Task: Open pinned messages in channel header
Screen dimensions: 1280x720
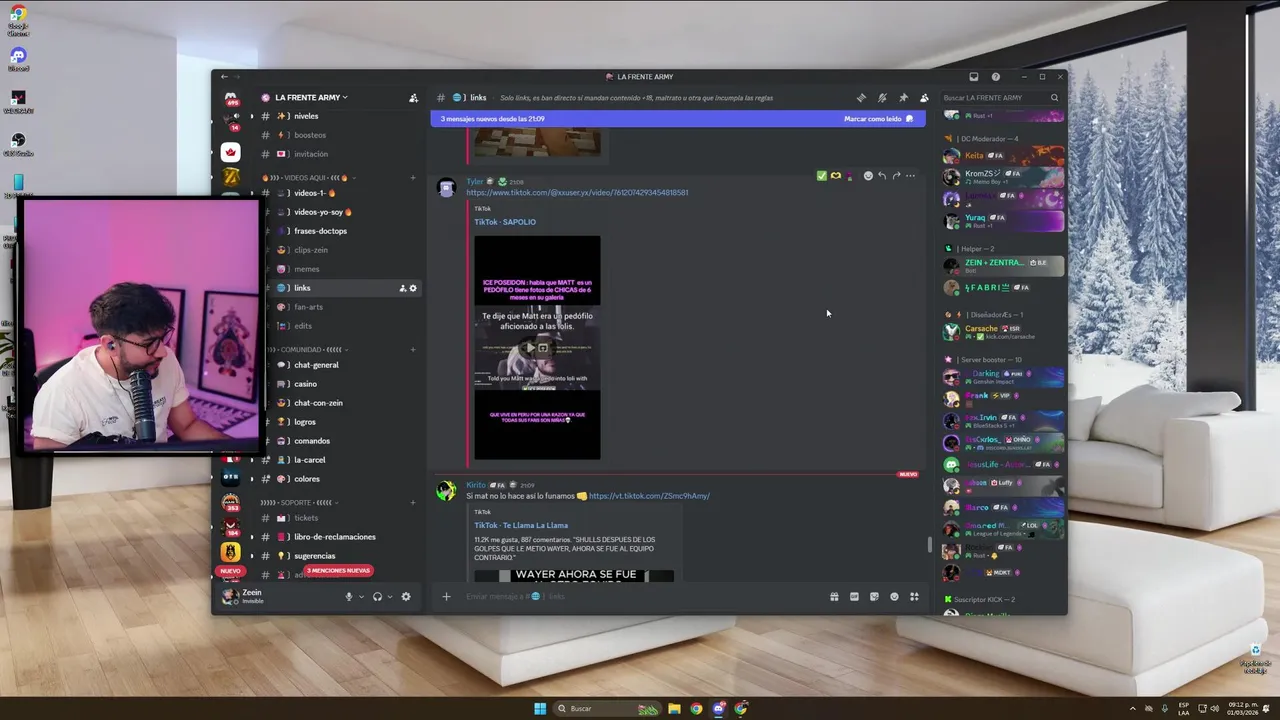Action: point(903,98)
